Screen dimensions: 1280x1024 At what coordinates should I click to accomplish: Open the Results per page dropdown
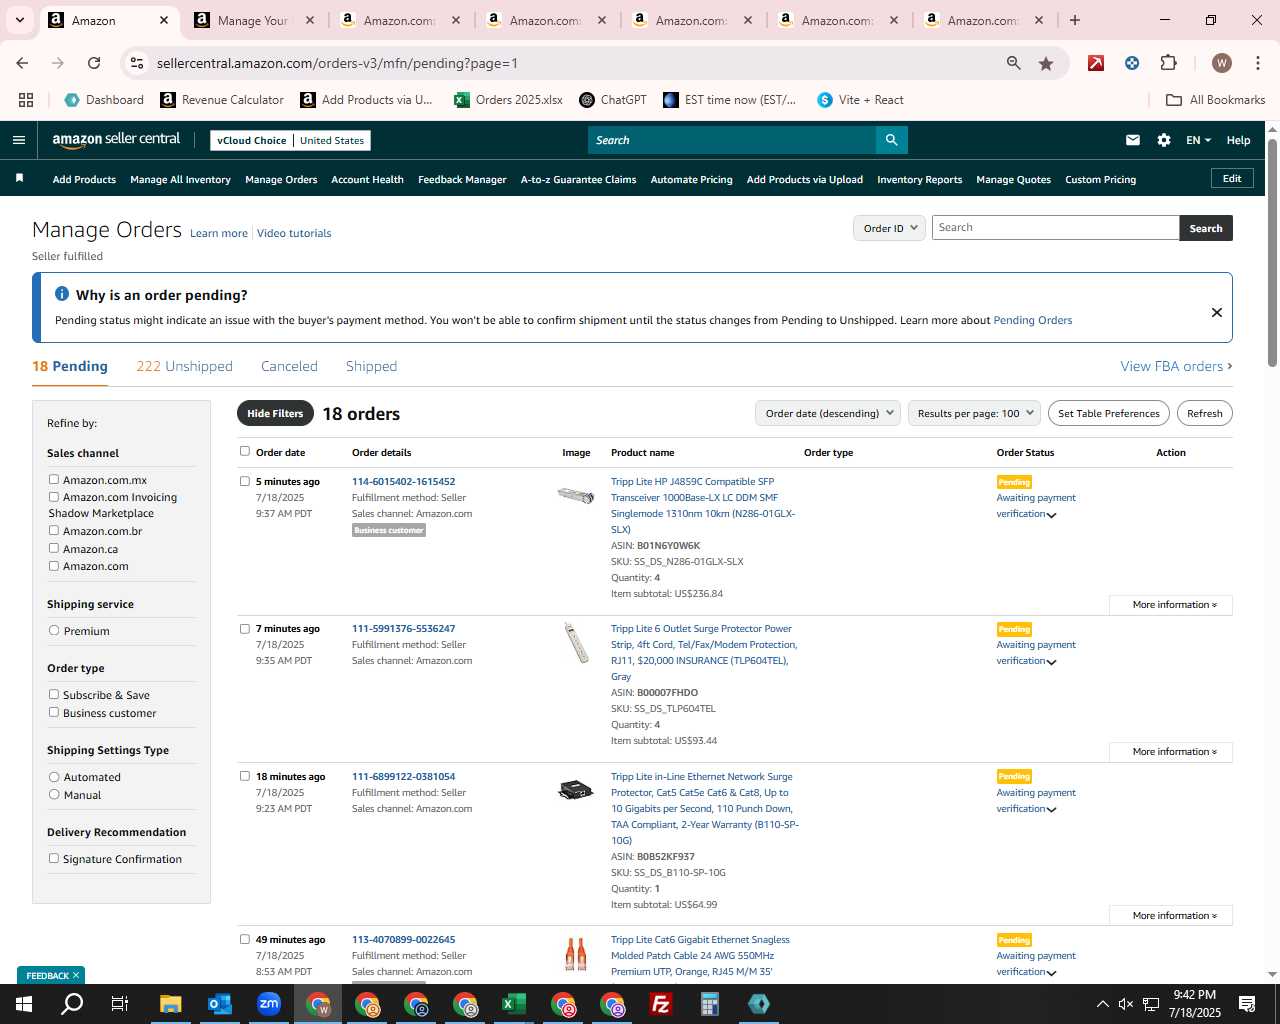click(975, 413)
